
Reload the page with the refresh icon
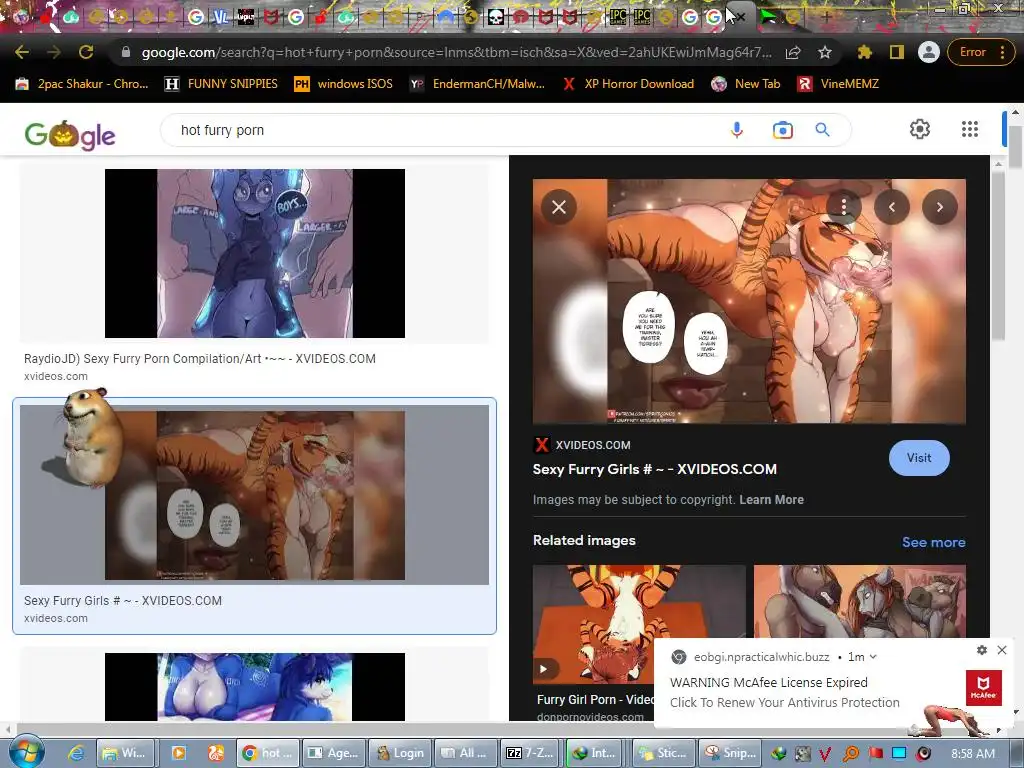(86, 52)
